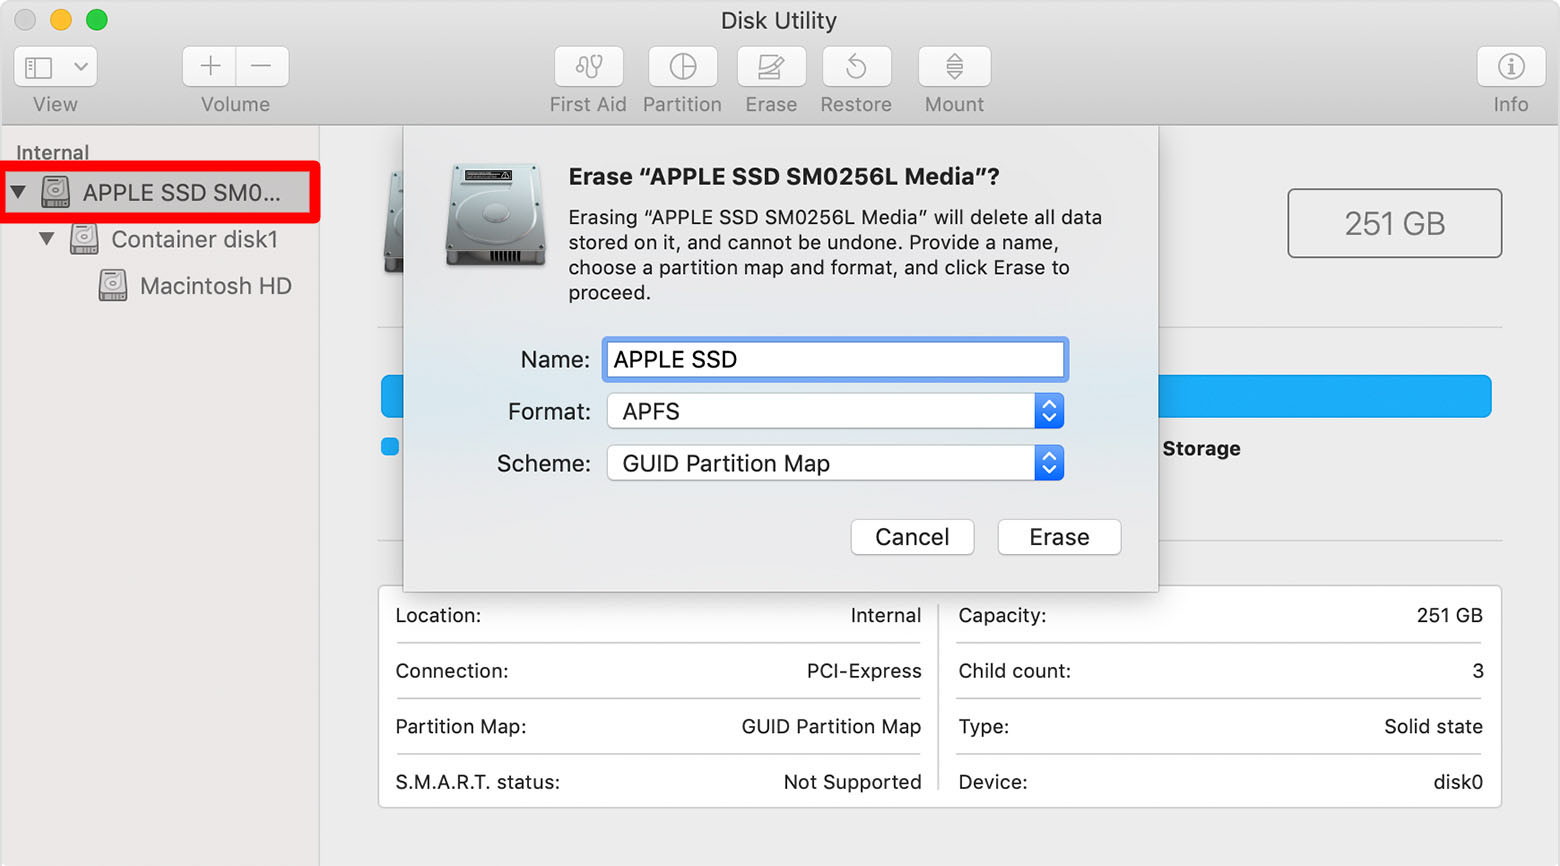Select Container disk1 in the sidebar

[x=194, y=239]
